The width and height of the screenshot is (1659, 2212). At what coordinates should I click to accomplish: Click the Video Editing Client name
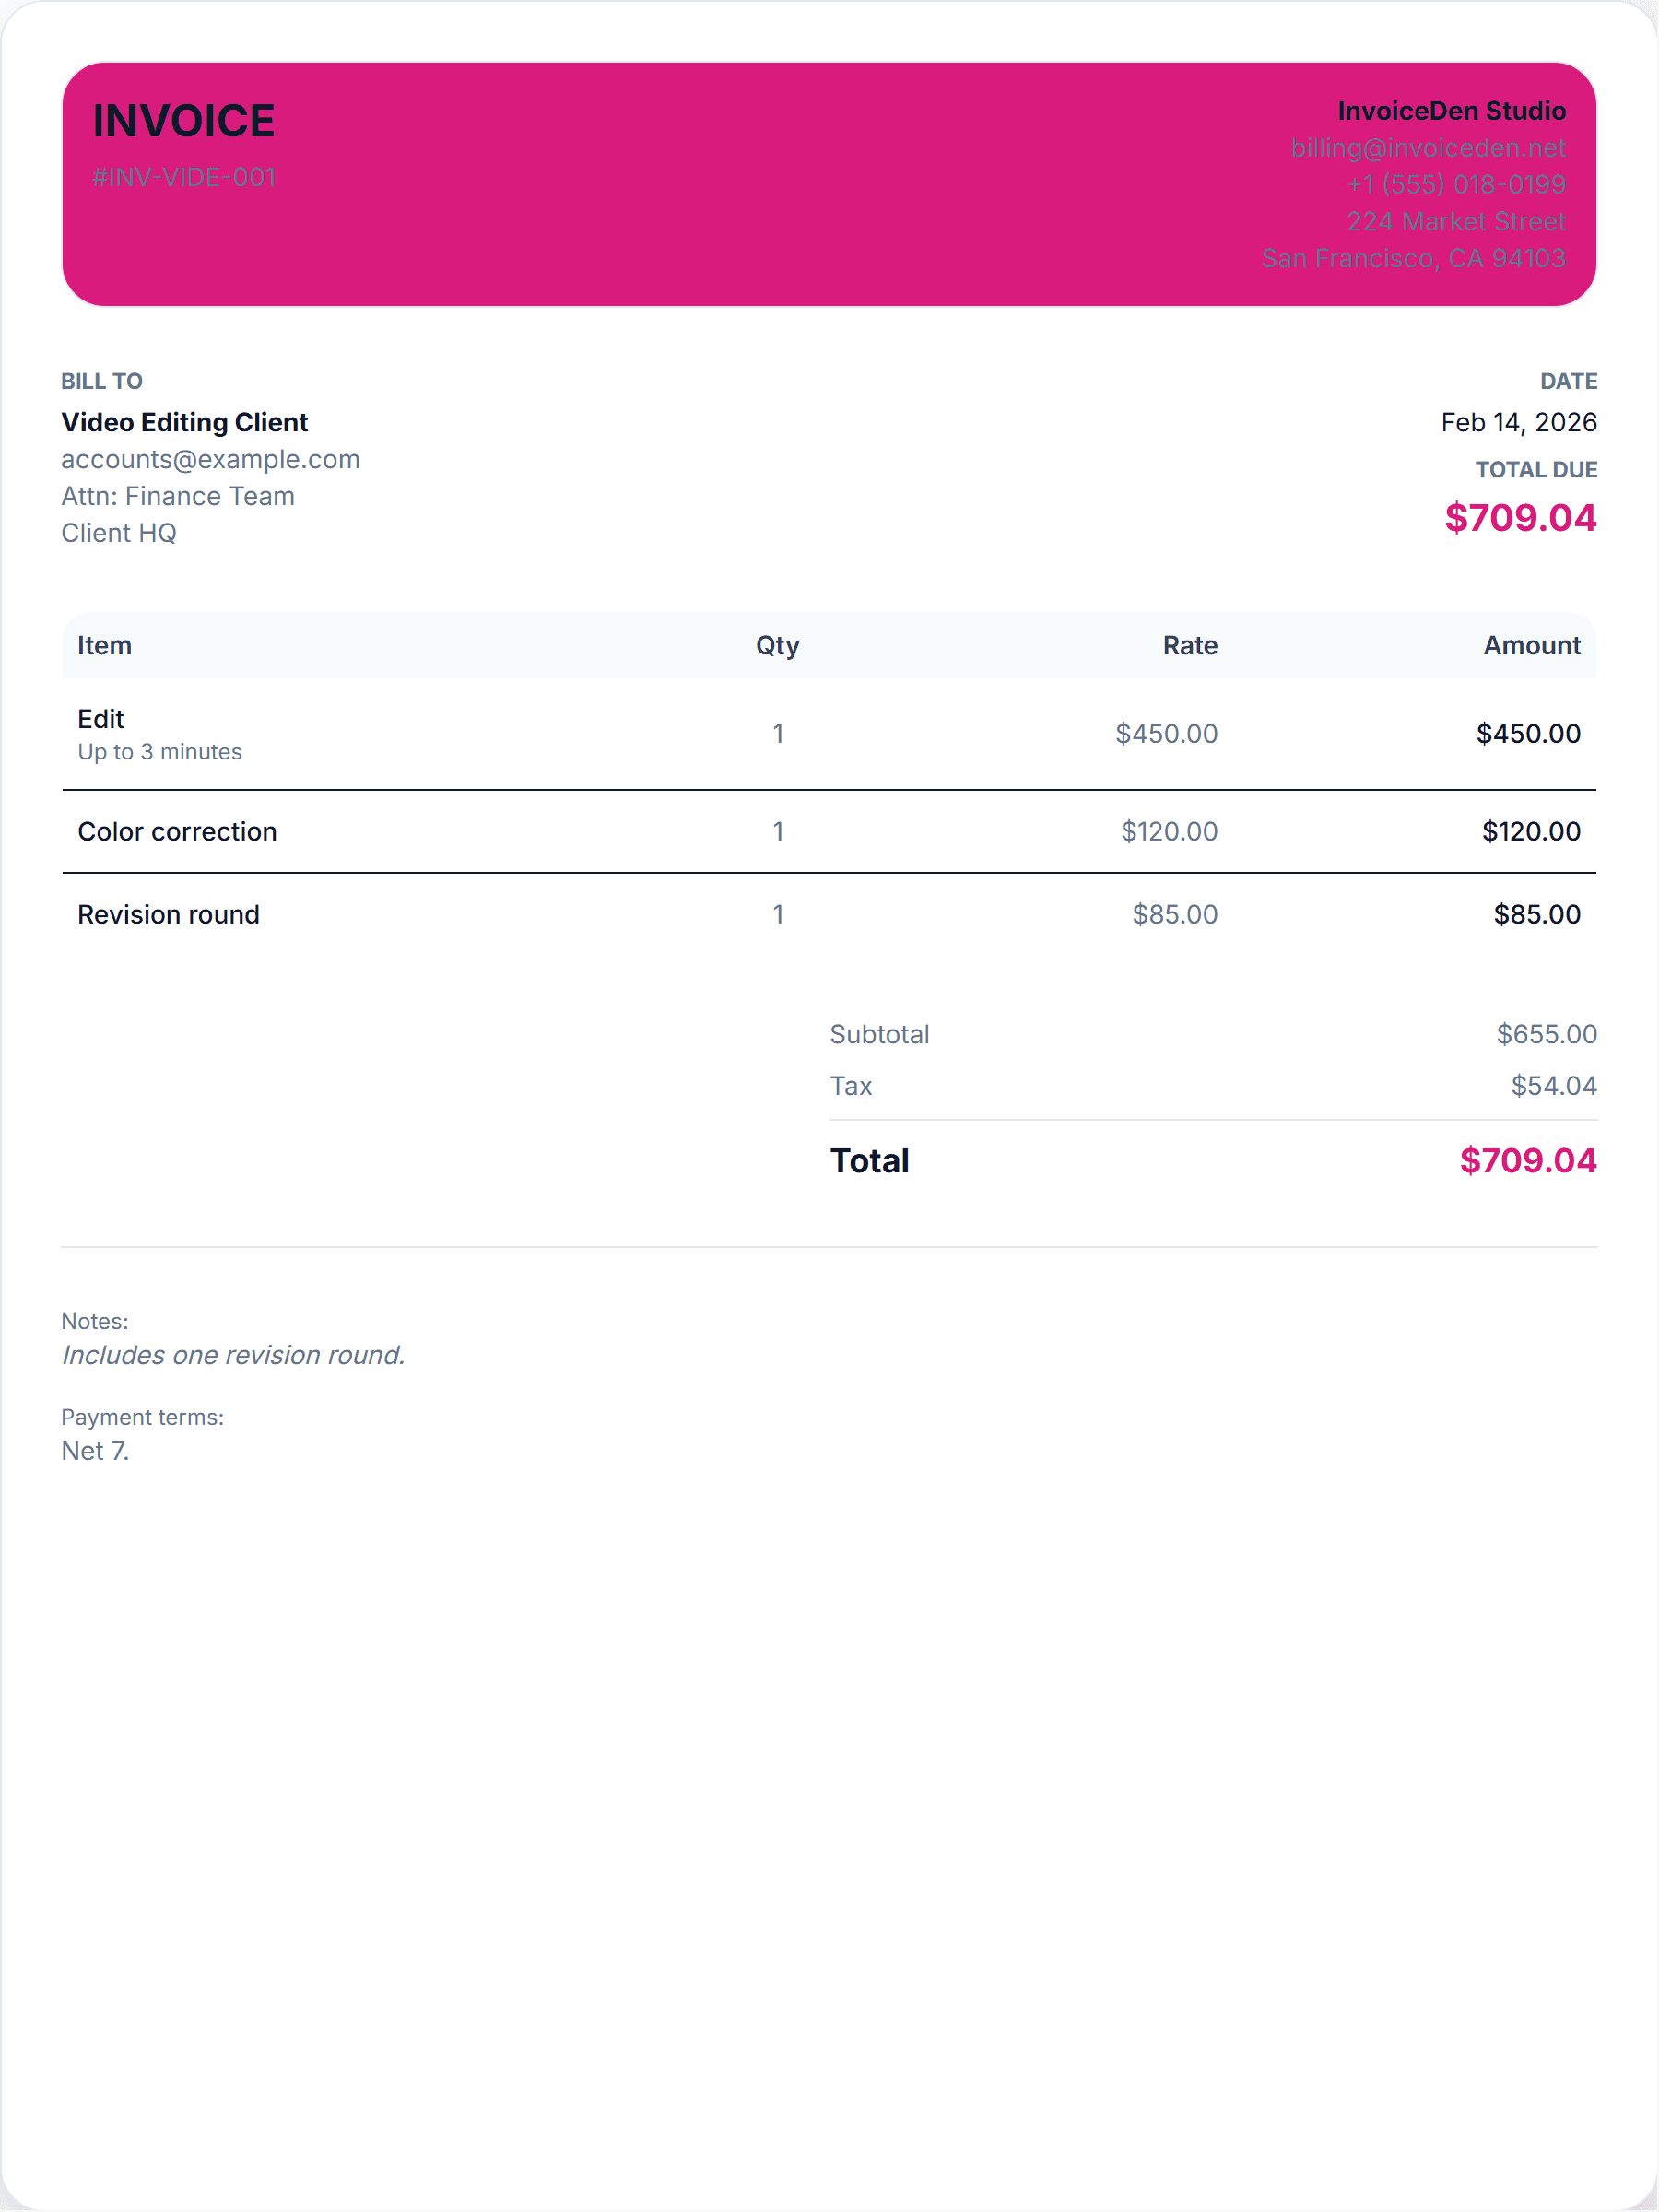(x=184, y=422)
